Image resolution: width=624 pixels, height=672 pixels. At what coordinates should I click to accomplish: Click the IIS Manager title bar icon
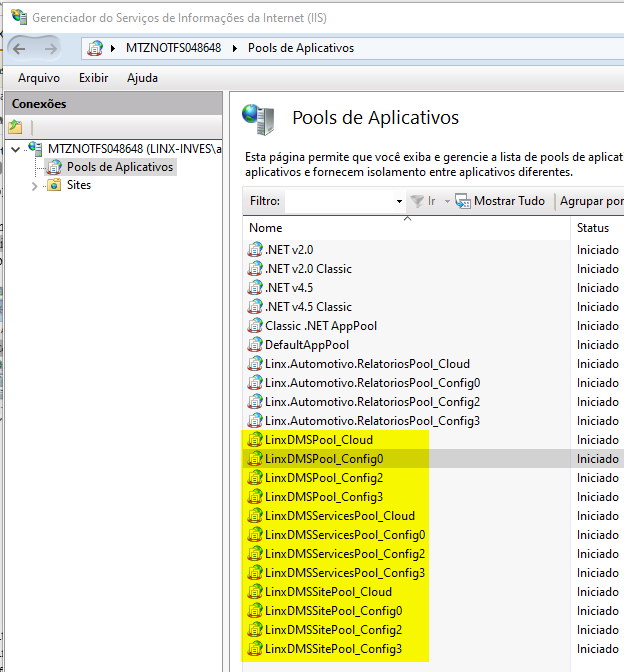point(18,17)
